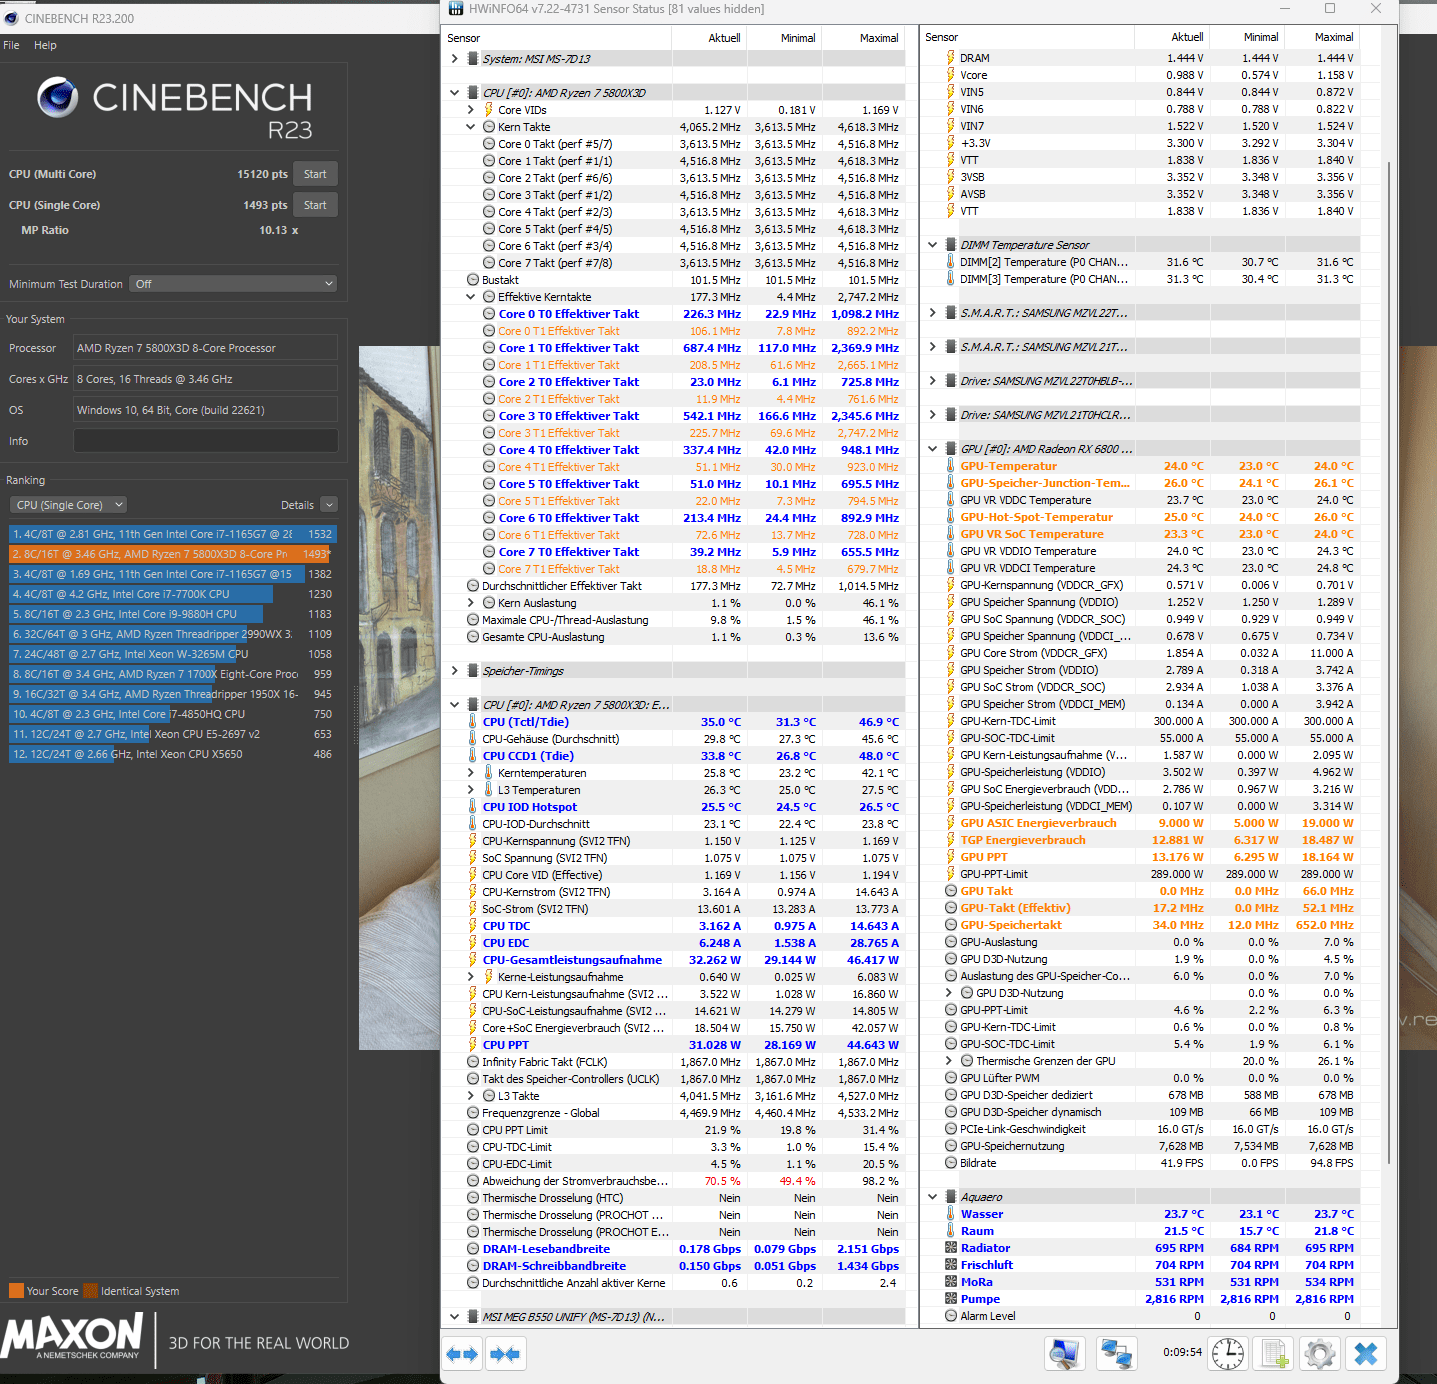Click the lightning icon beside DRAM voltage

pyautogui.click(x=951, y=58)
